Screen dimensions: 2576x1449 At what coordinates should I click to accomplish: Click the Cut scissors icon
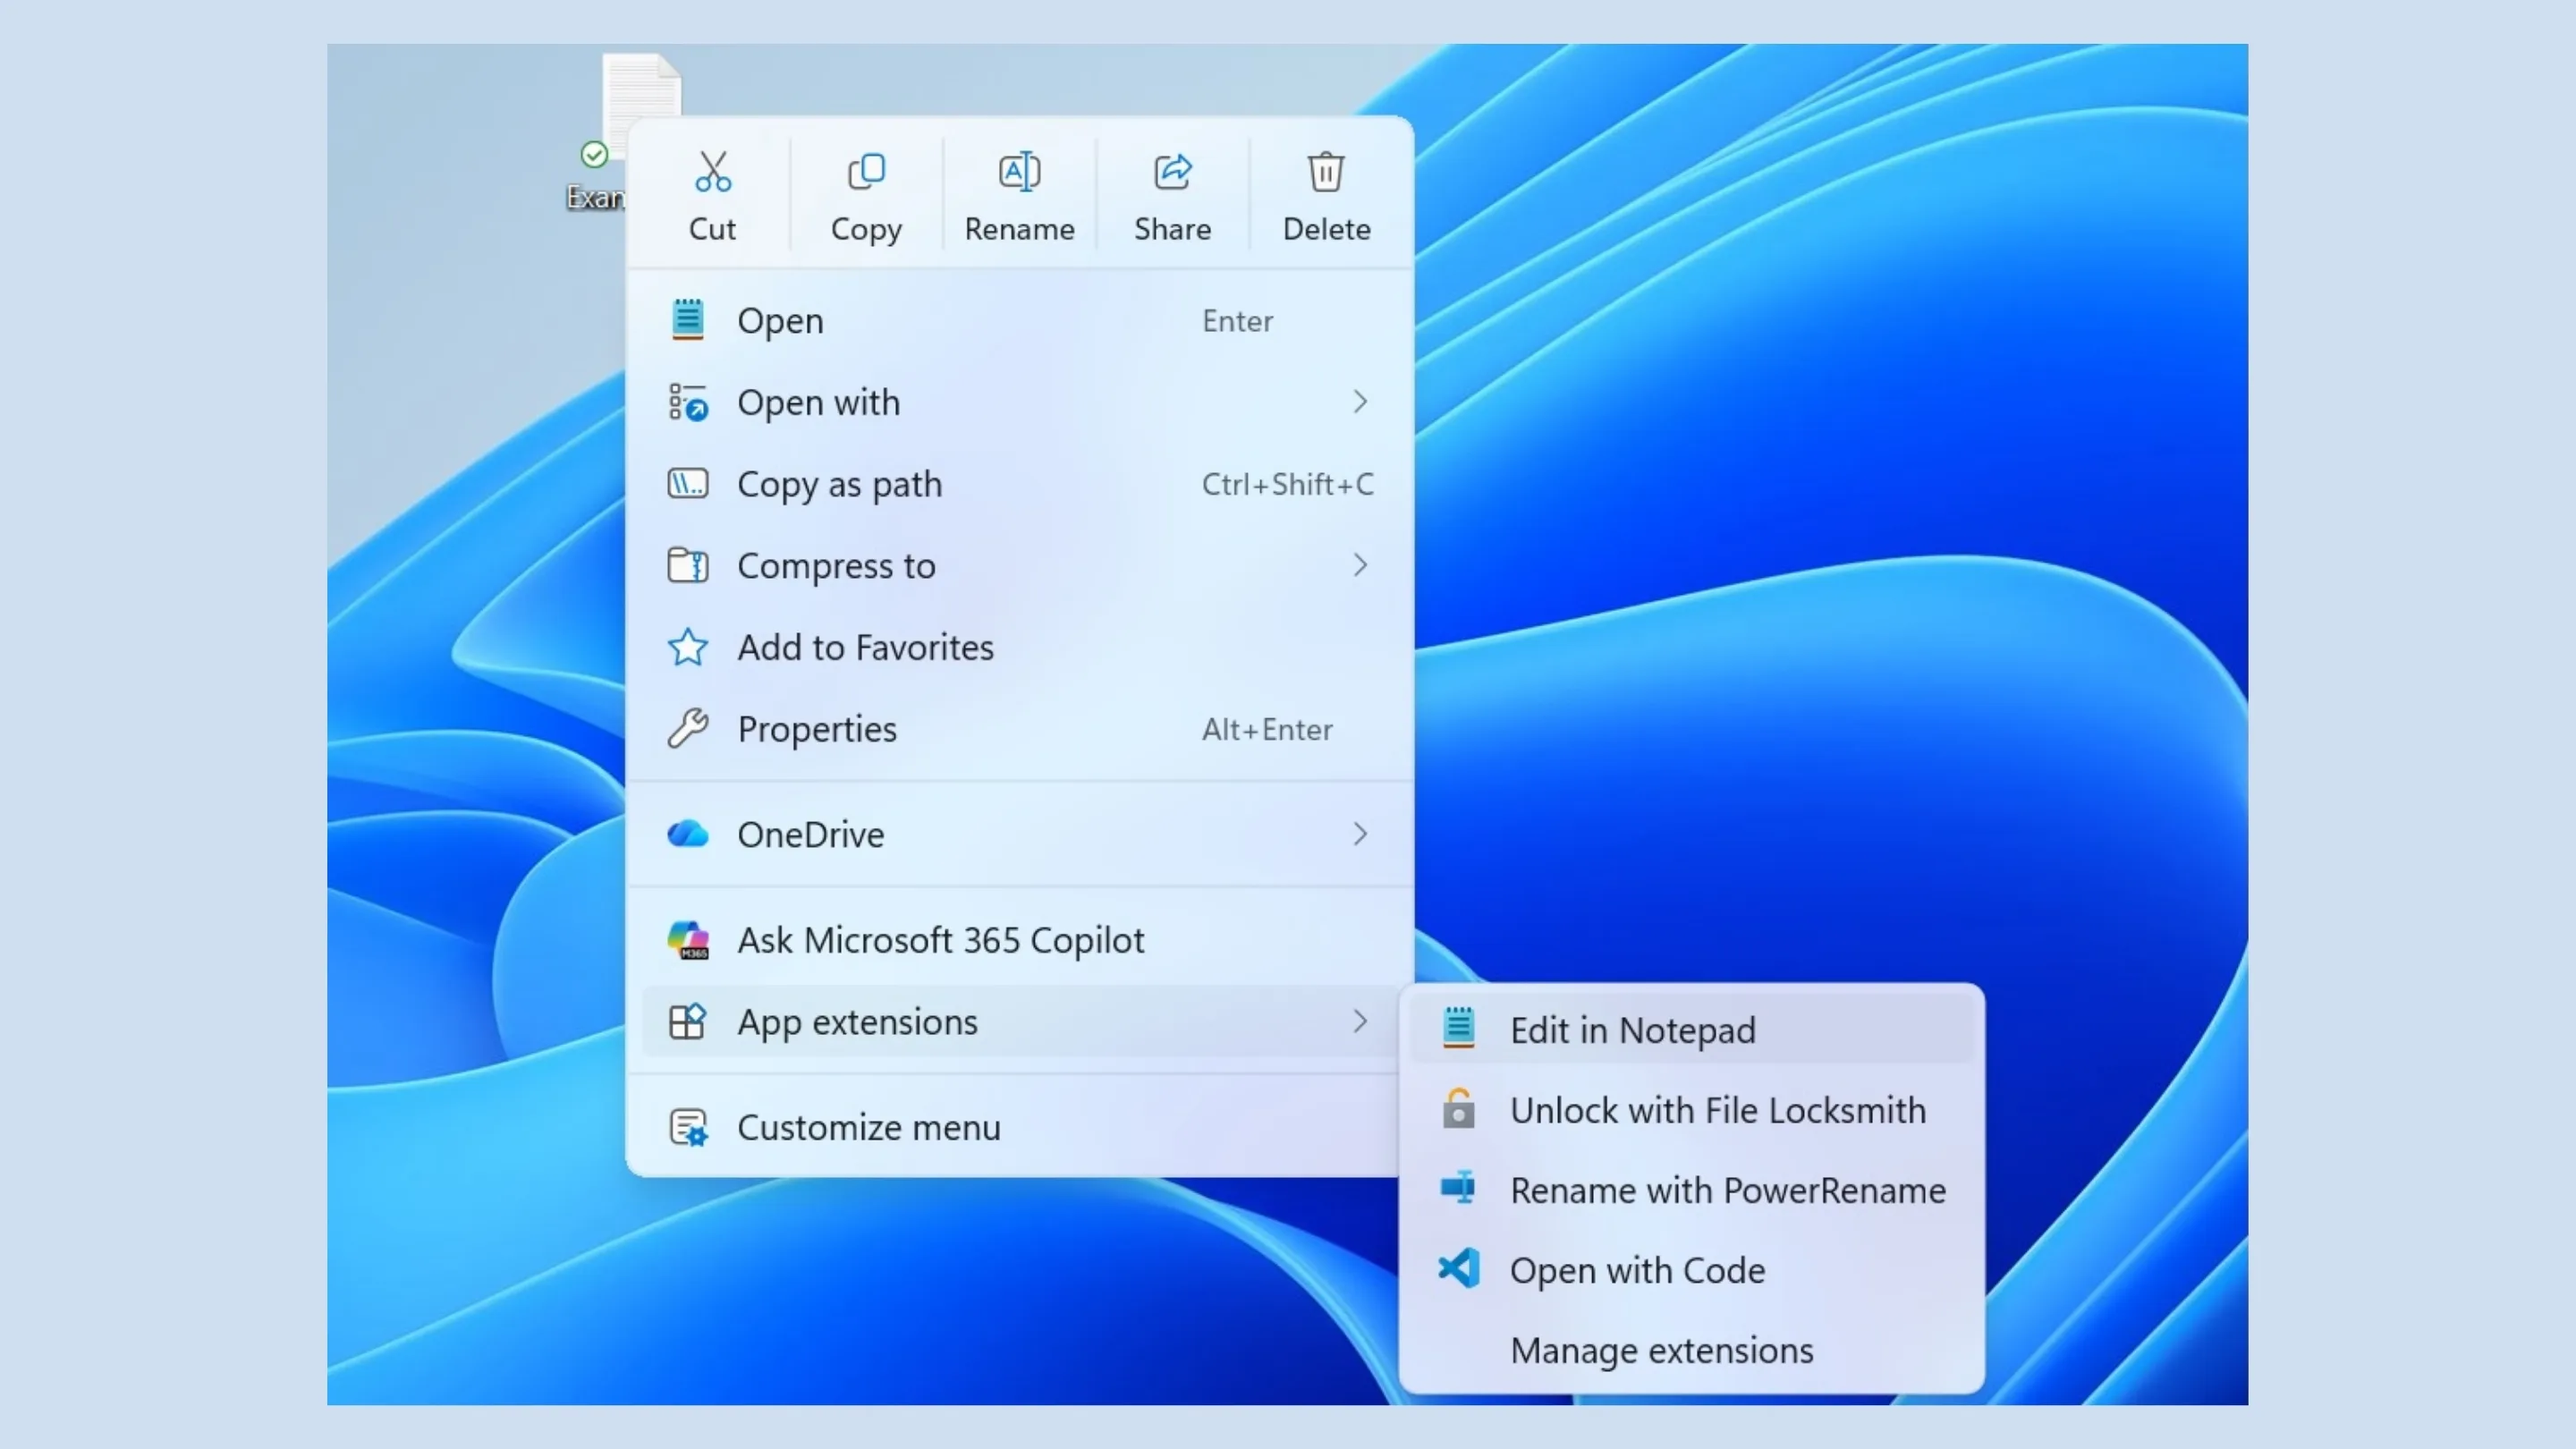tap(712, 172)
